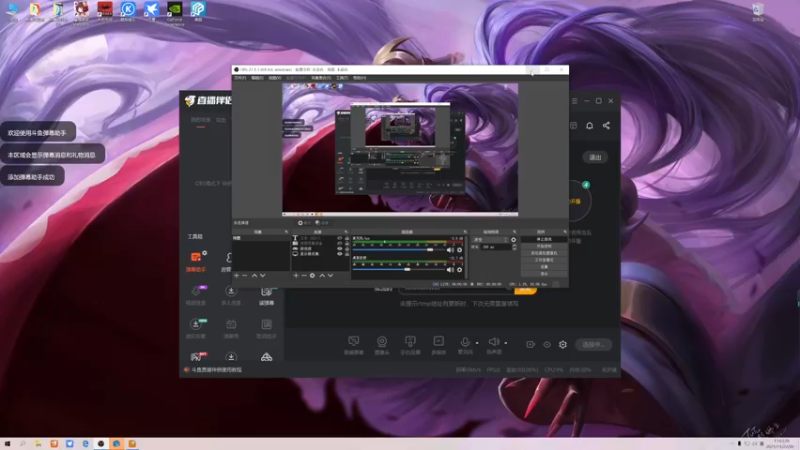The image size is (800, 450).
Task: Toggle visibility of second source row
Action: 339,243
